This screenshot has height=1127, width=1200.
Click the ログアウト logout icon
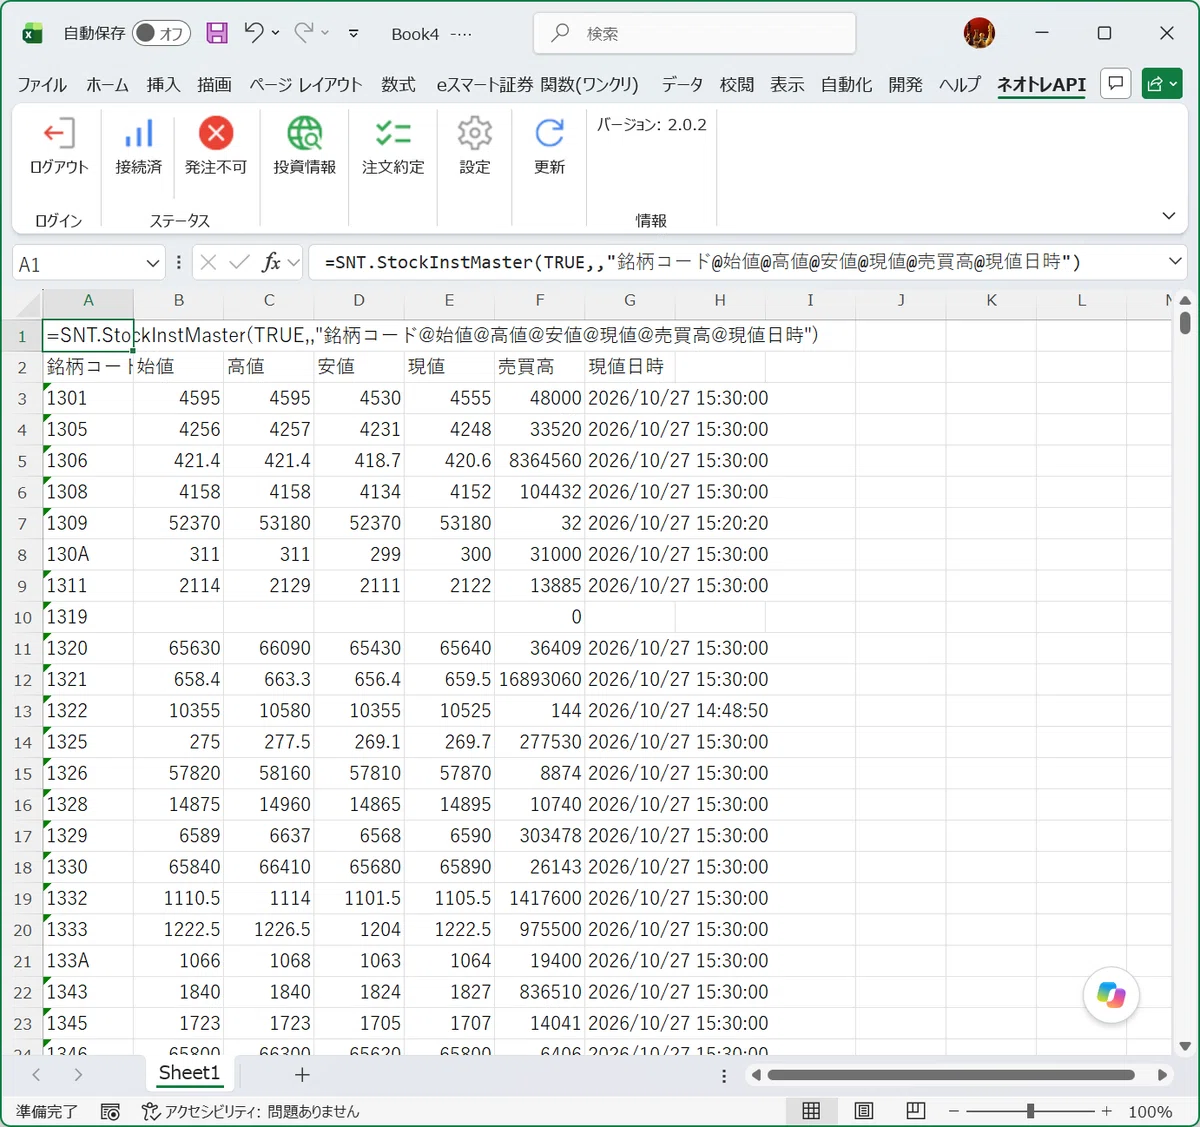[x=59, y=134]
